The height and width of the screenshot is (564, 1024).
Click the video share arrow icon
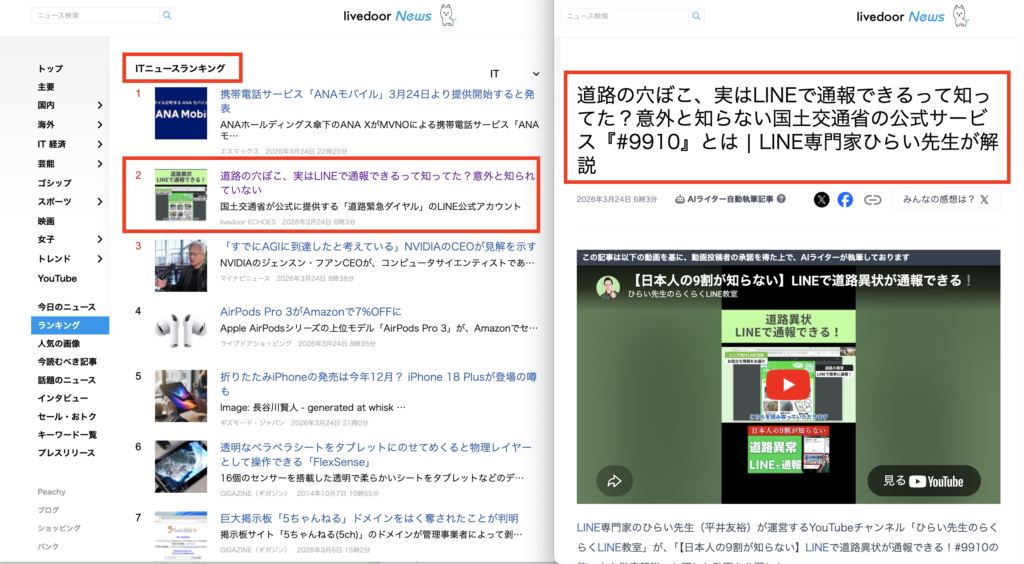614,481
